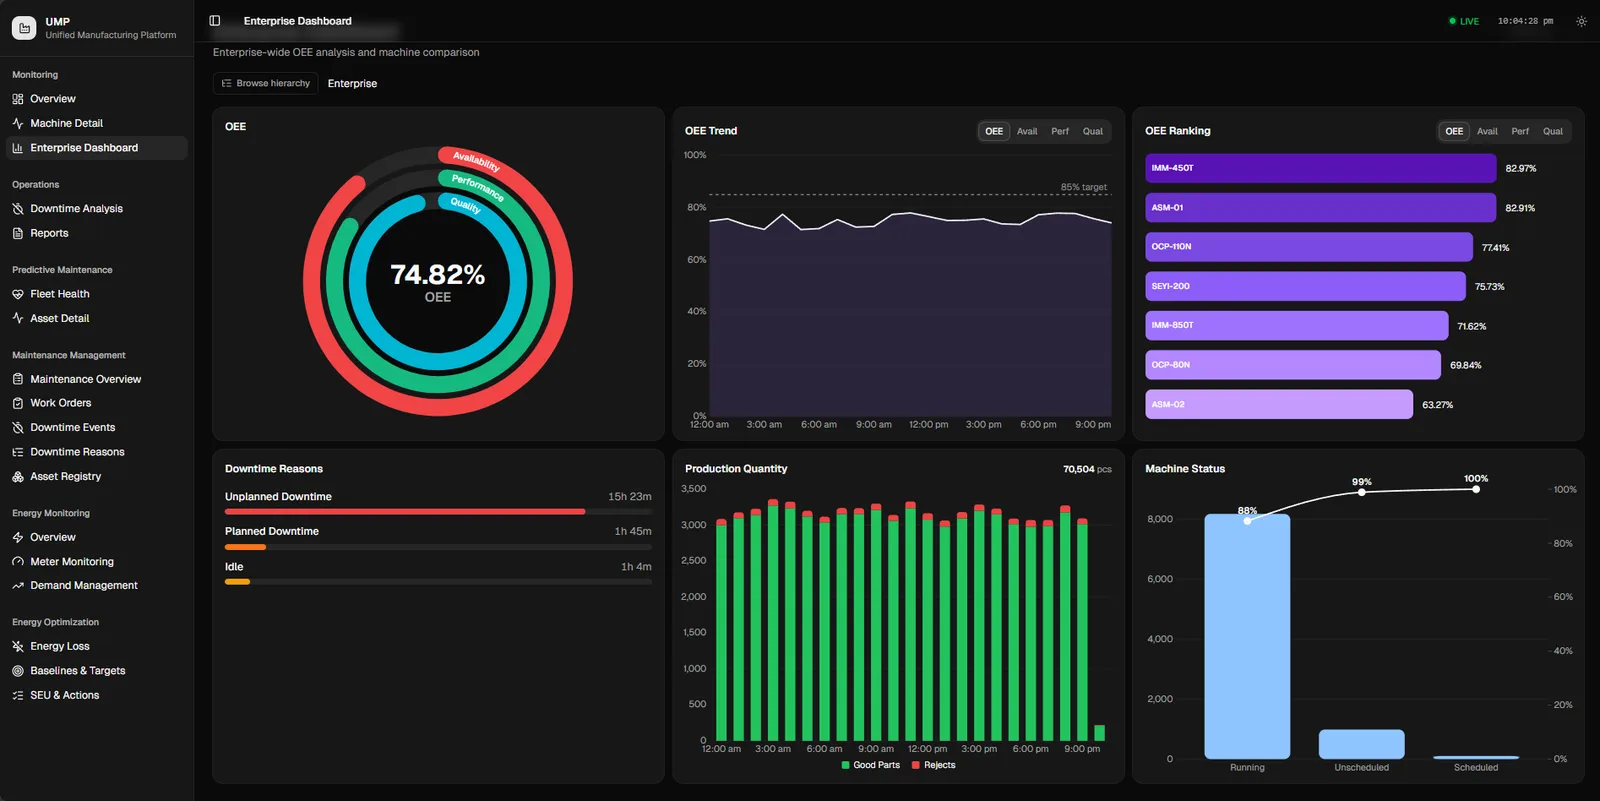Click the Downtime Events icon
This screenshot has height=801, width=1600.
[x=18, y=427]
